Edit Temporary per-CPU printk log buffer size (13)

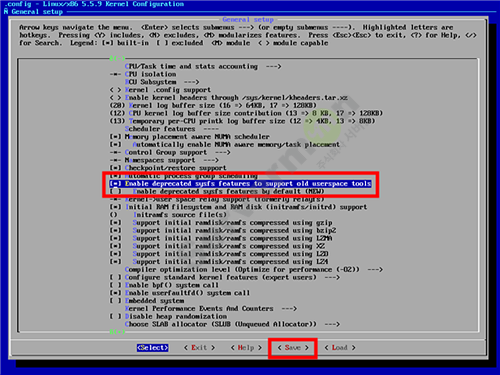pyautogui.click(x=242, y=121)
